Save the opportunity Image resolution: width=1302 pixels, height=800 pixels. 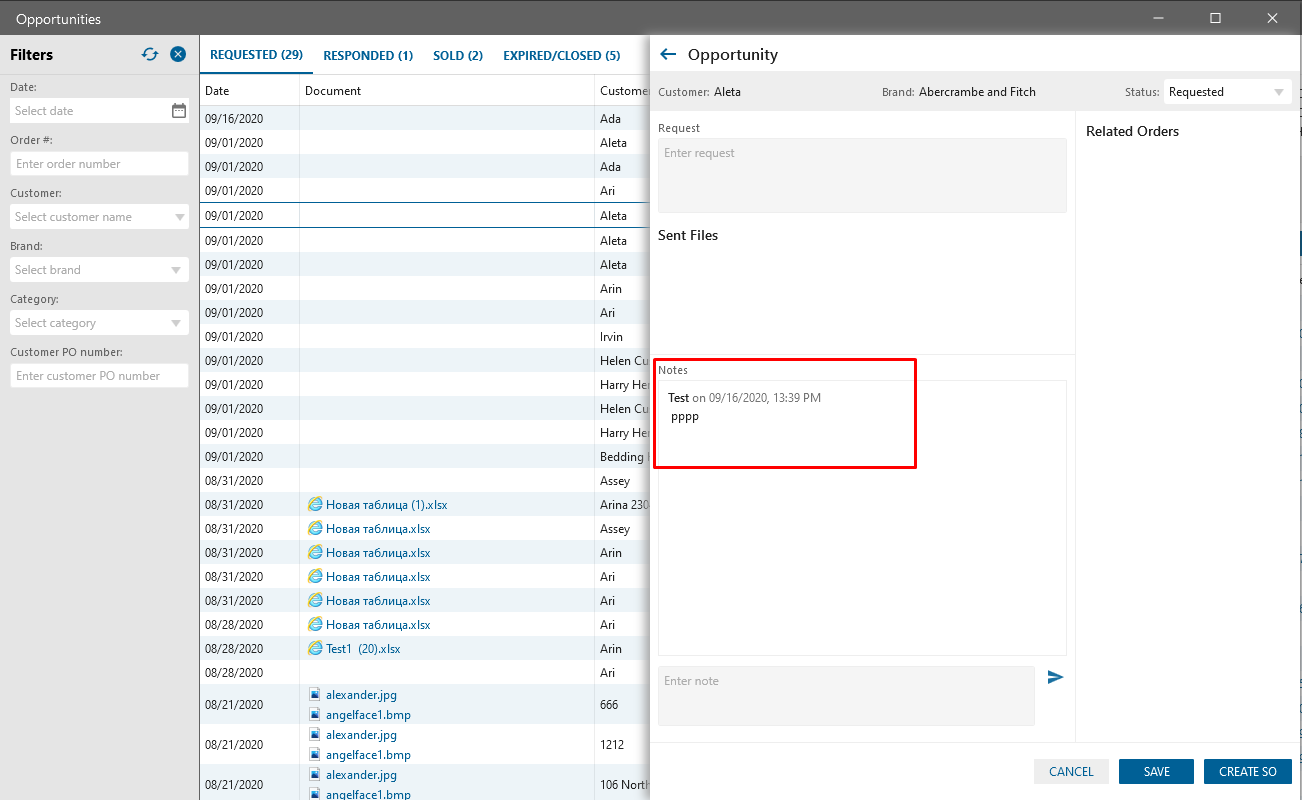click(1157, 771)
